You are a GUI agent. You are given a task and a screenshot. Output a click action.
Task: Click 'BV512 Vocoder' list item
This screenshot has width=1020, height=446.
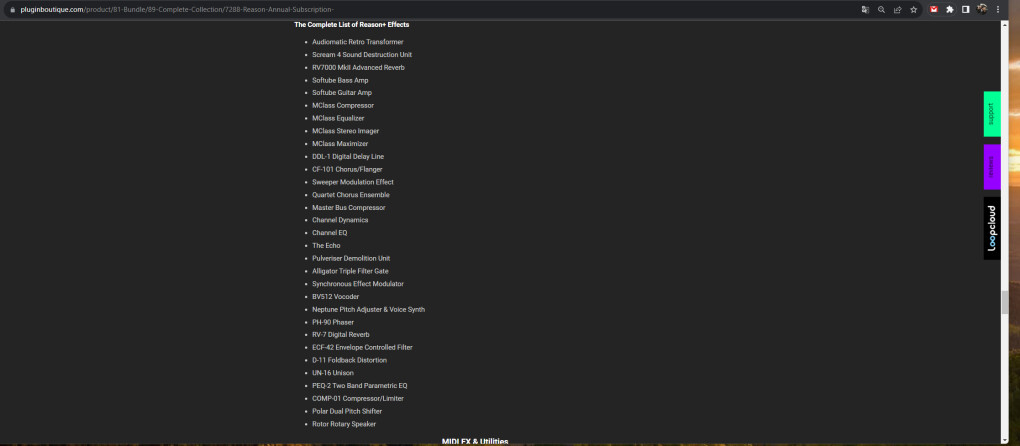click(336, 296)
